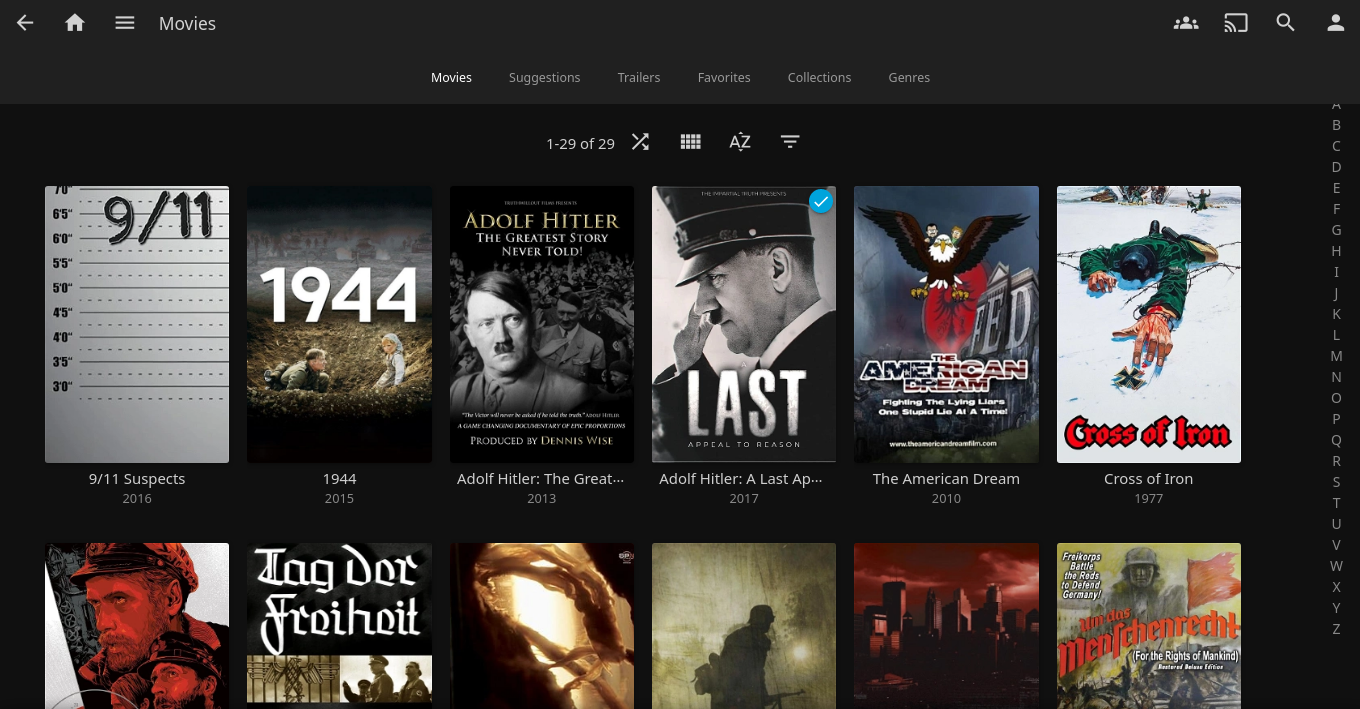Jump to letter Z in alphabet picker
1360x709 pixels.
[x=1336, y=629]
